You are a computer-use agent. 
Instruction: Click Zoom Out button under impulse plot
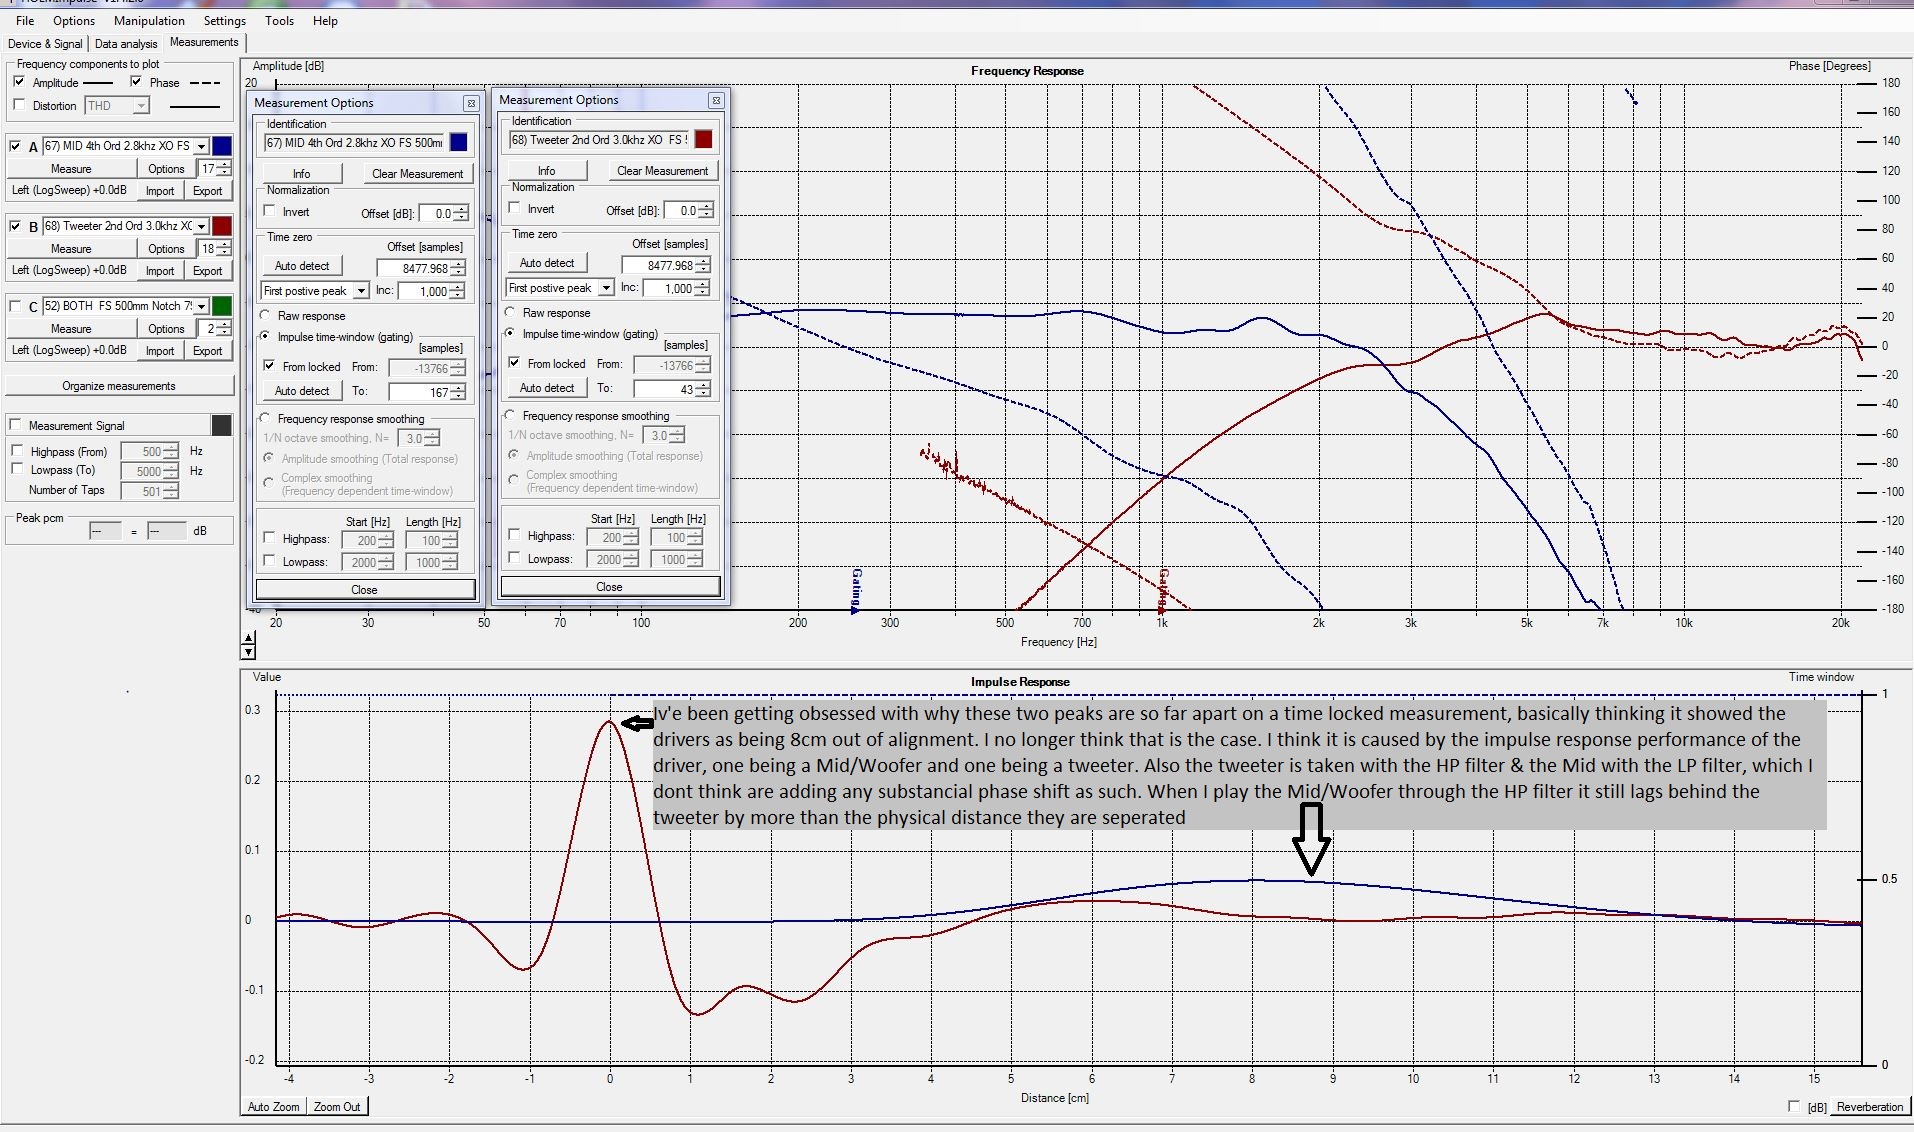click(337, 1107)
